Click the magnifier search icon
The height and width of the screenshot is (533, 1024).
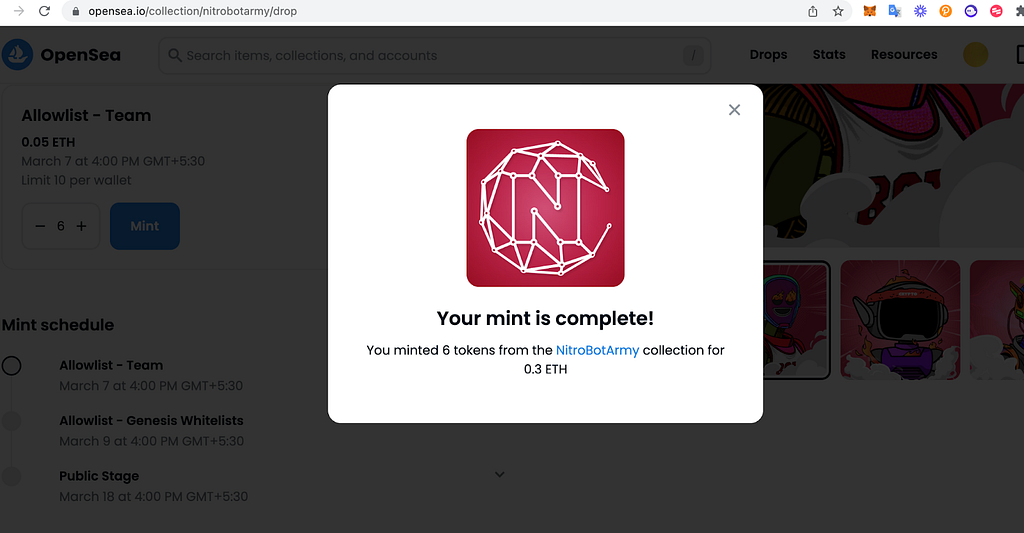(x=174, y=56)
